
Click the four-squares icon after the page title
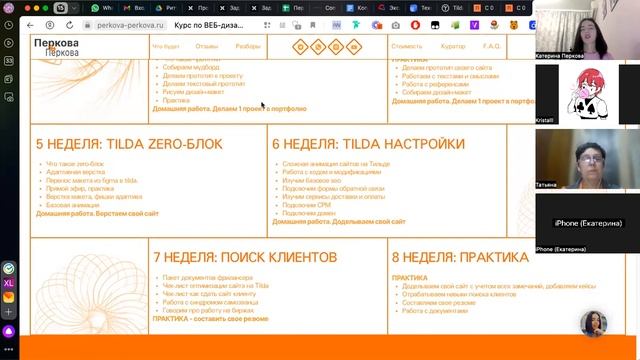(x=267, y=25)
